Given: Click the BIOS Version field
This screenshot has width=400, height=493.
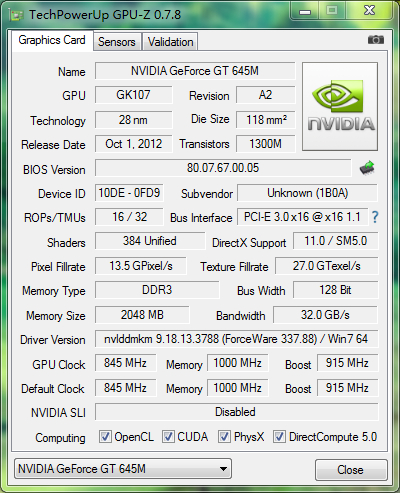Looking at the screenshot, I should click(x=223, y=168).
